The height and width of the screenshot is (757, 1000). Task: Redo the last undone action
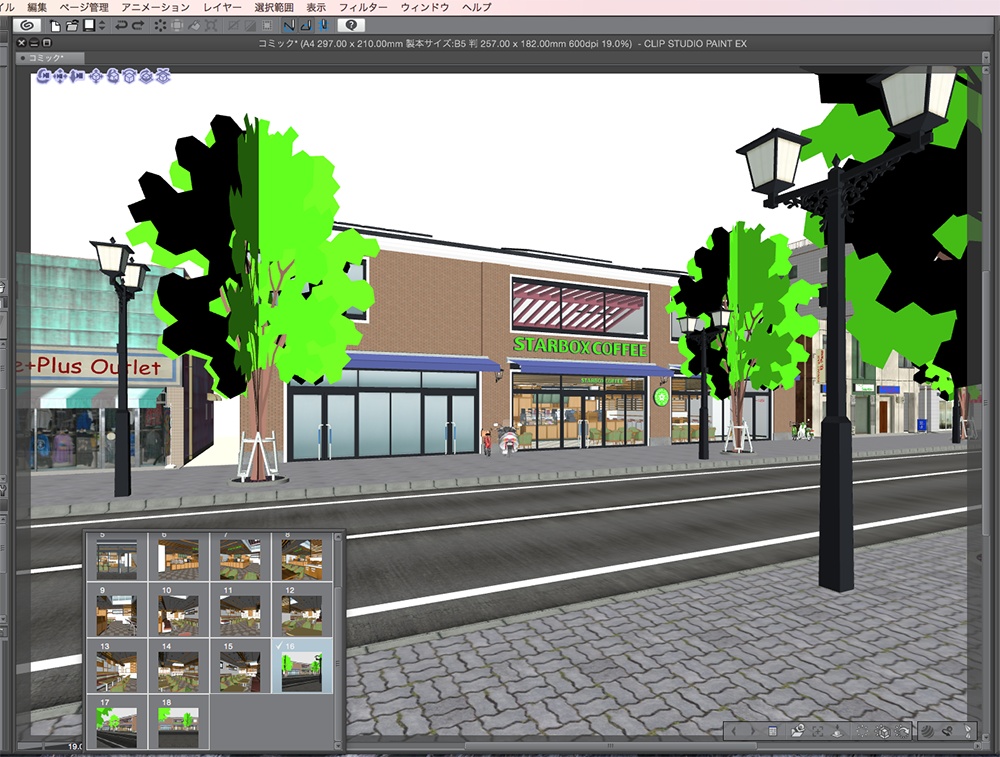137,26
